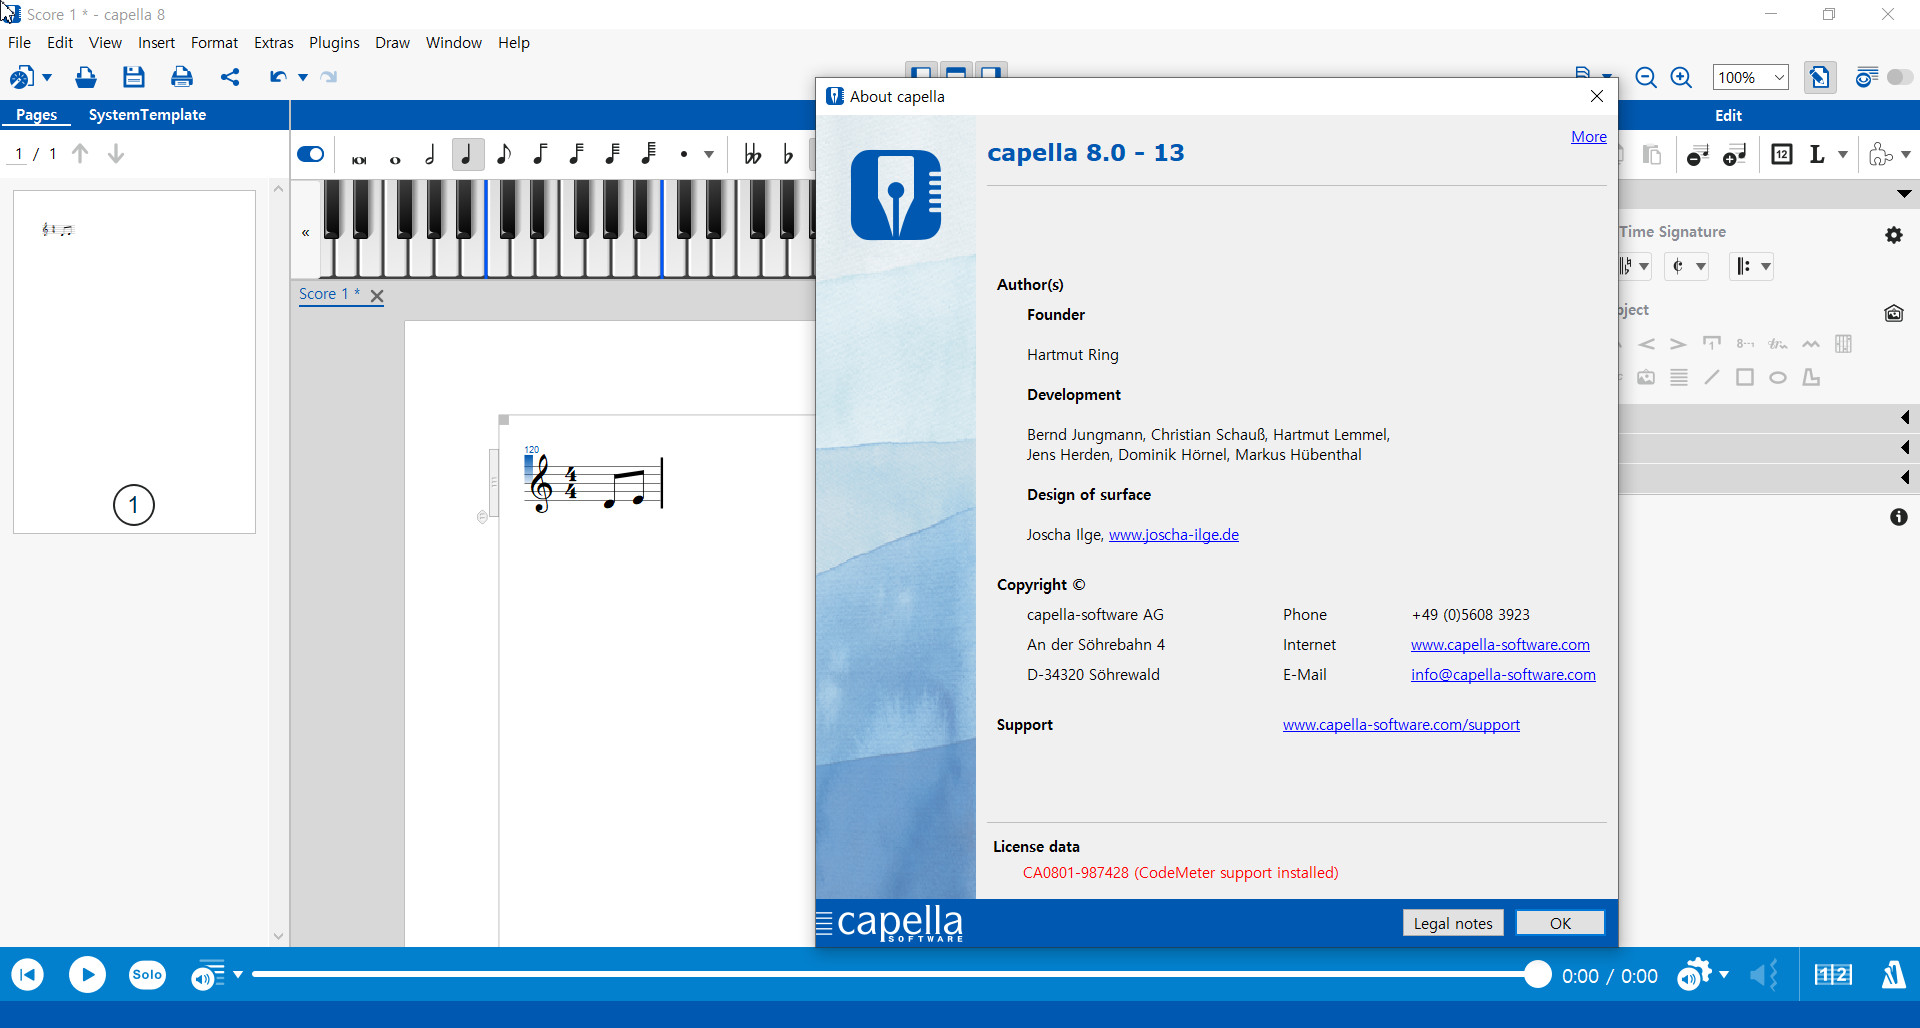Click the bar counter 1|2 icon
Viewport: 1920px width, 1028px height.
pyautogui.click(x=1833, y=975)
